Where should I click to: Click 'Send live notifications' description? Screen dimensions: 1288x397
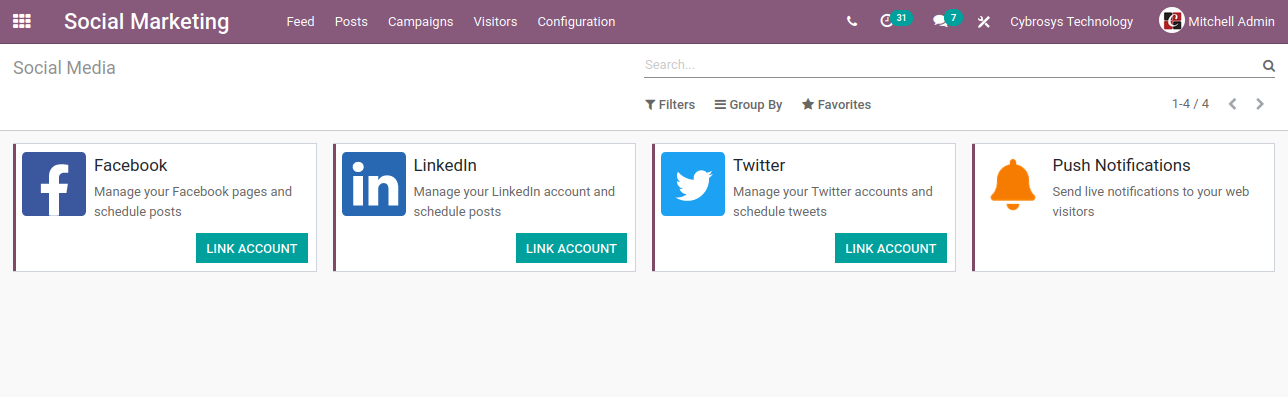click(1151, 201)
